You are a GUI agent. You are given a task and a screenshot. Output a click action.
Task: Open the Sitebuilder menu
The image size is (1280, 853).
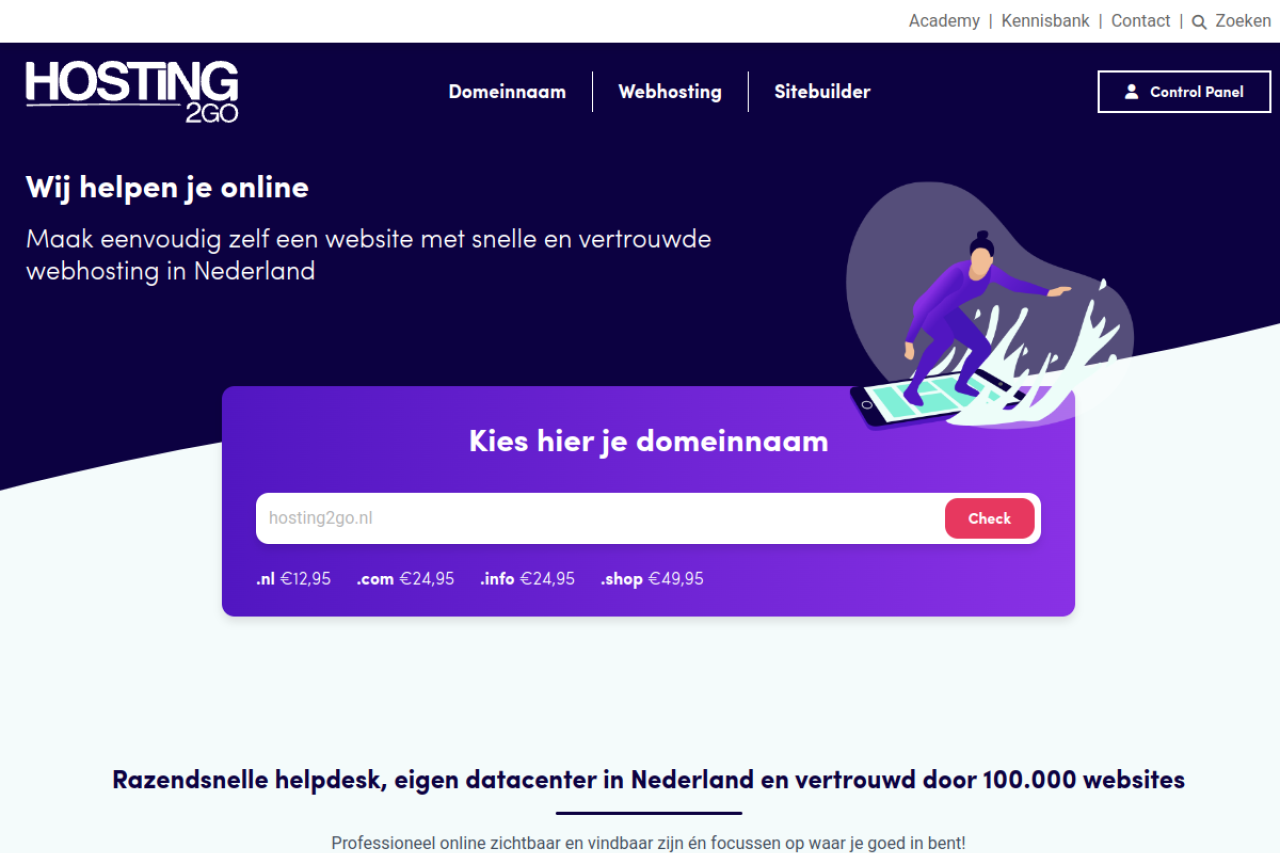(x=822, y=91)
